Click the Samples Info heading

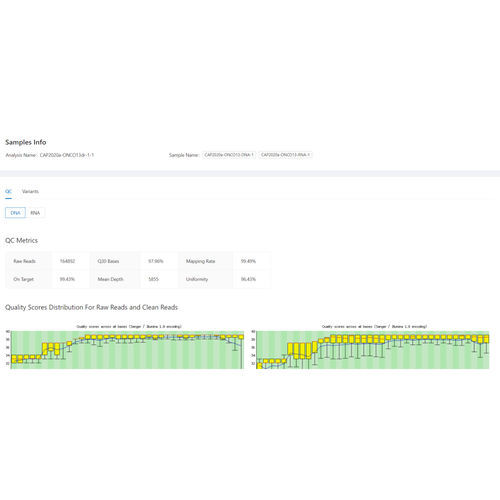(26, 142)
